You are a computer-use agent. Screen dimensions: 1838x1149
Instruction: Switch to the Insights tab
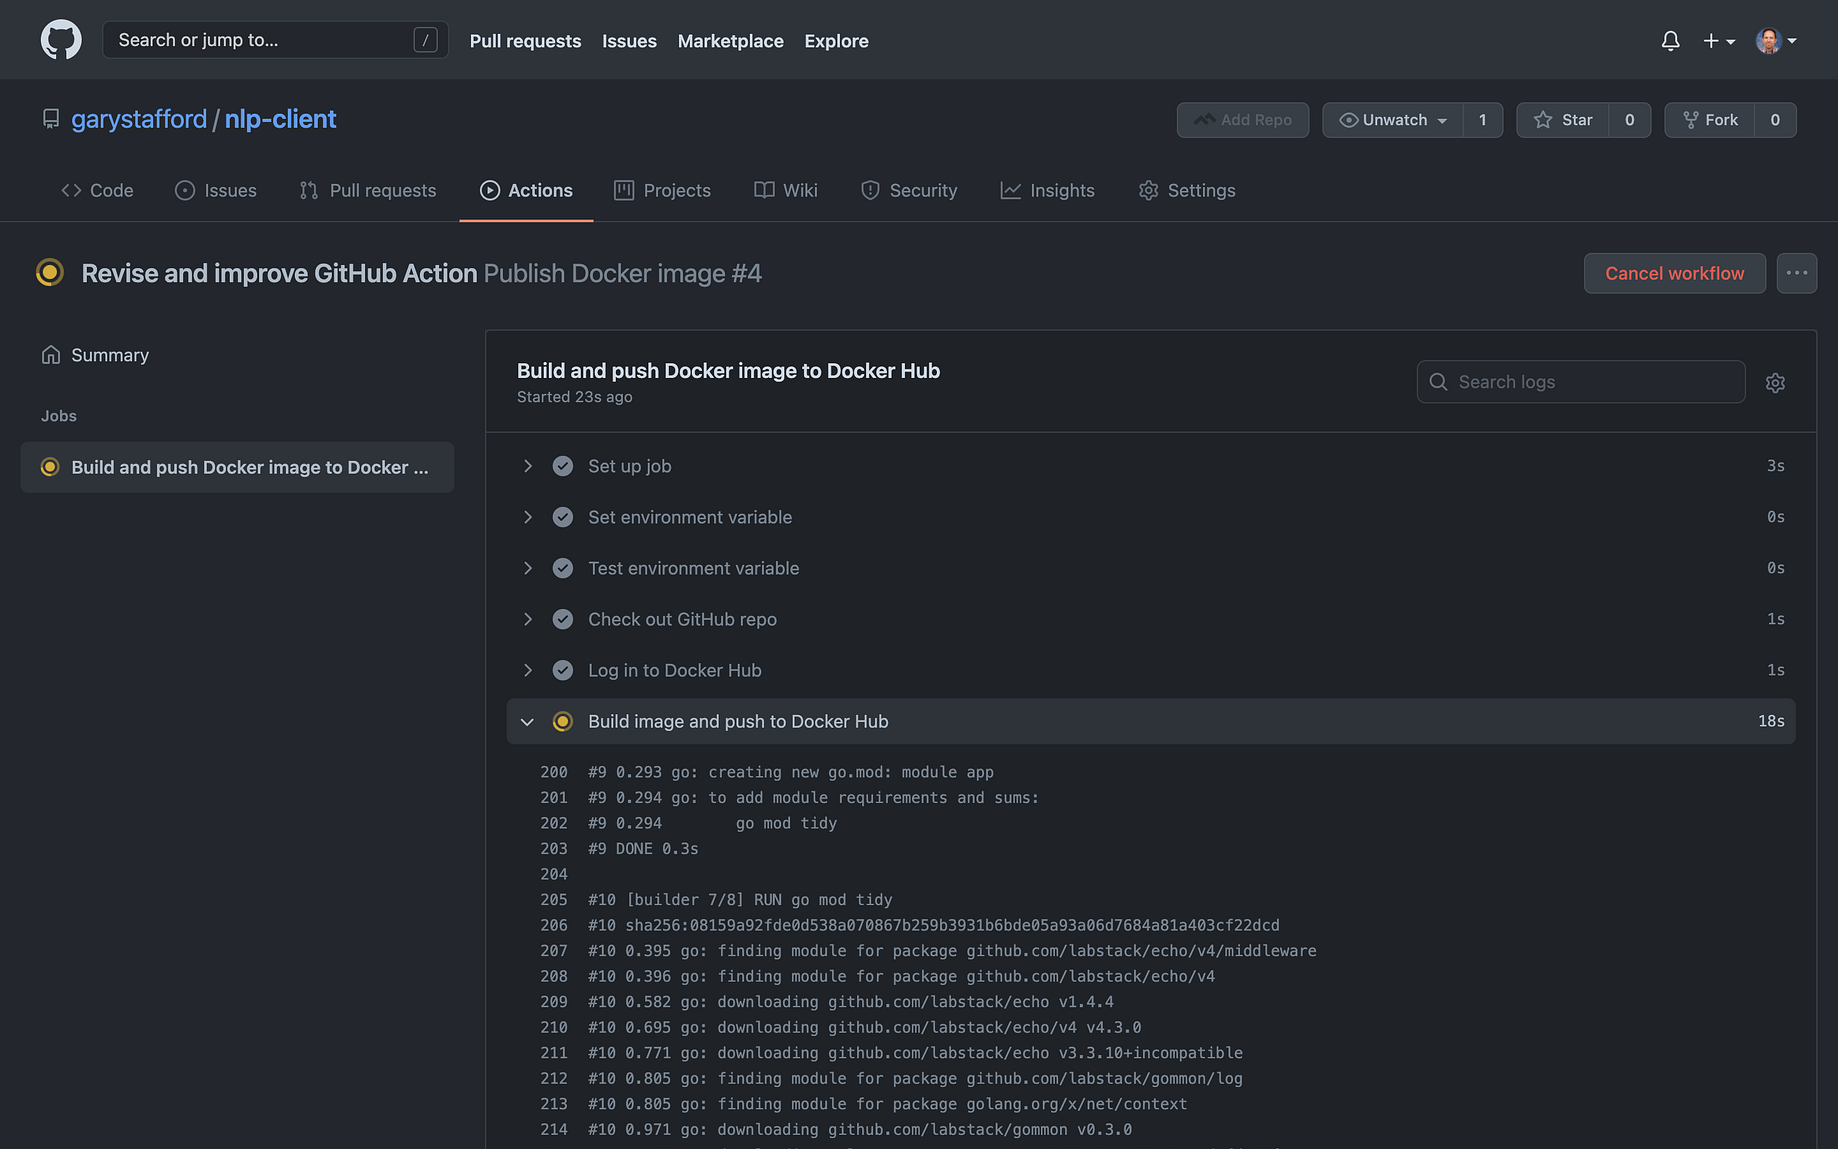point(1047,190)
